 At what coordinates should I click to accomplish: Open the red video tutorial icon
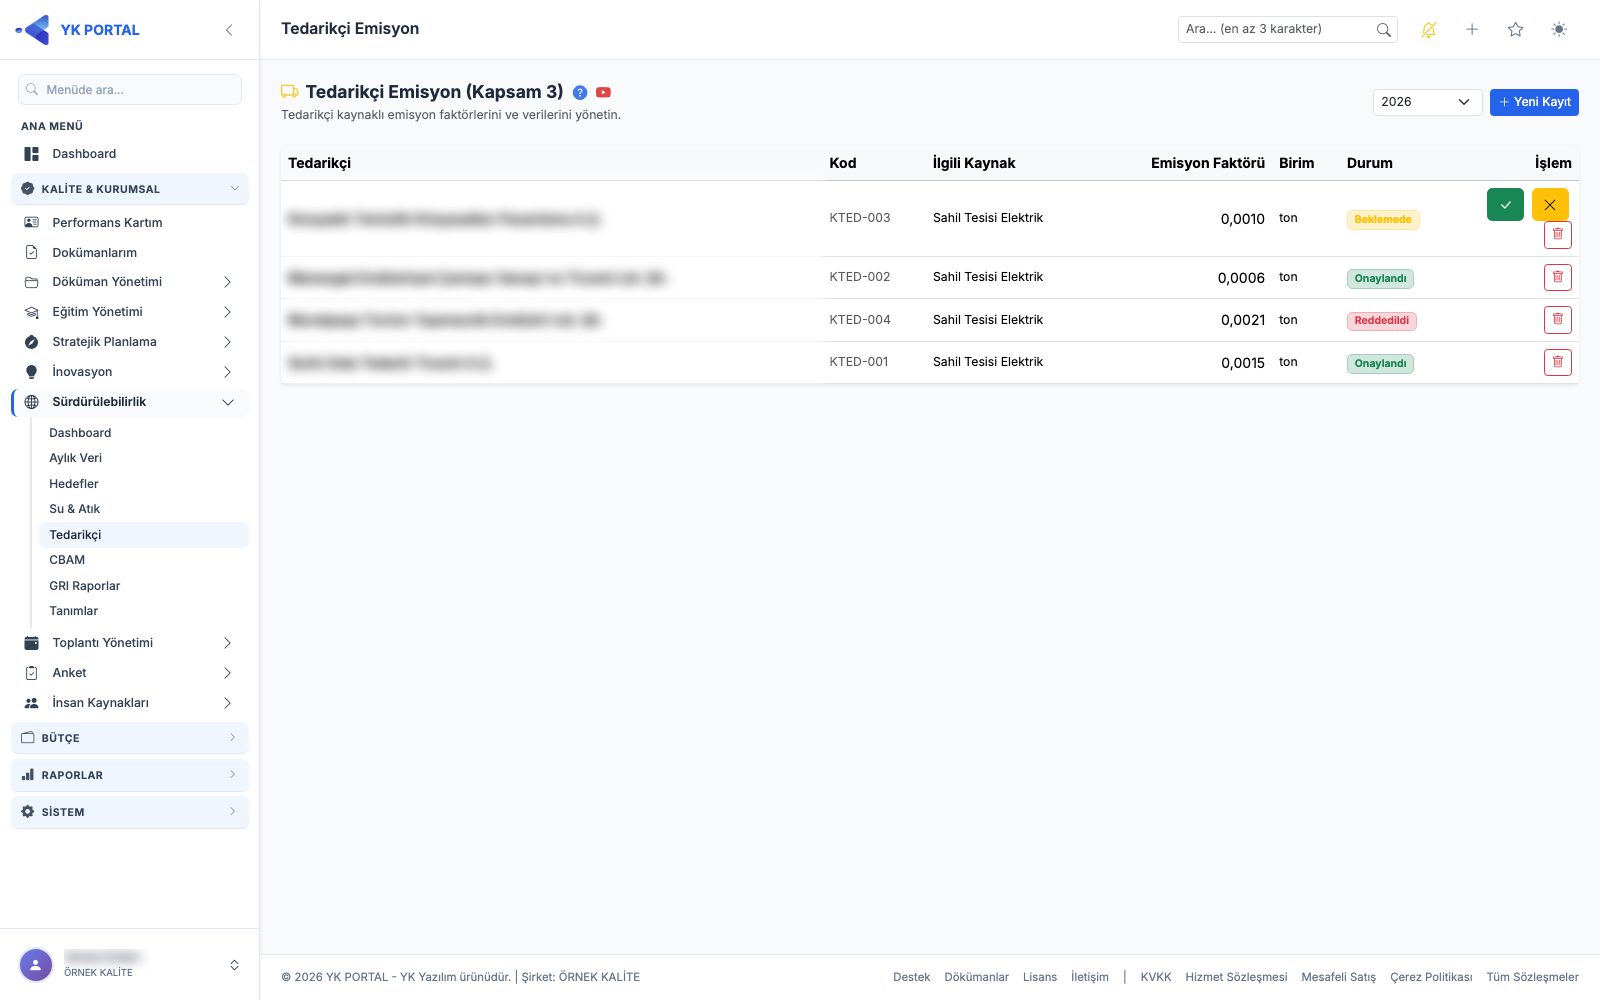(603, 92)
